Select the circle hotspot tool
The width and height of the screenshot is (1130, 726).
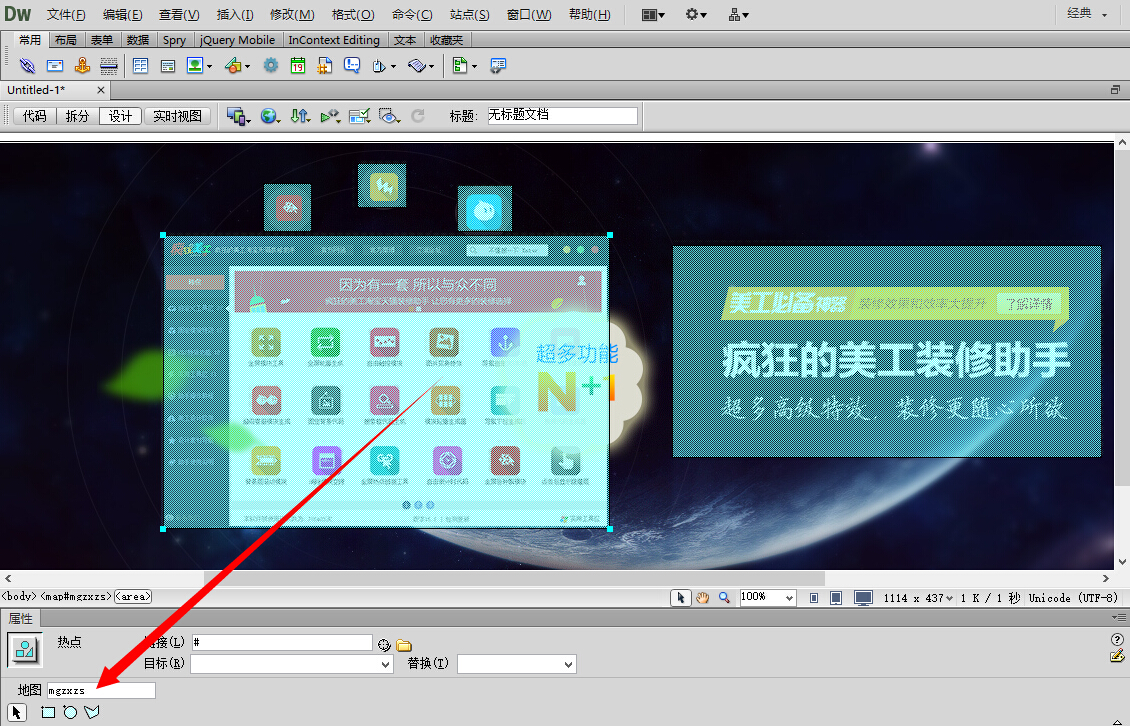70,712
